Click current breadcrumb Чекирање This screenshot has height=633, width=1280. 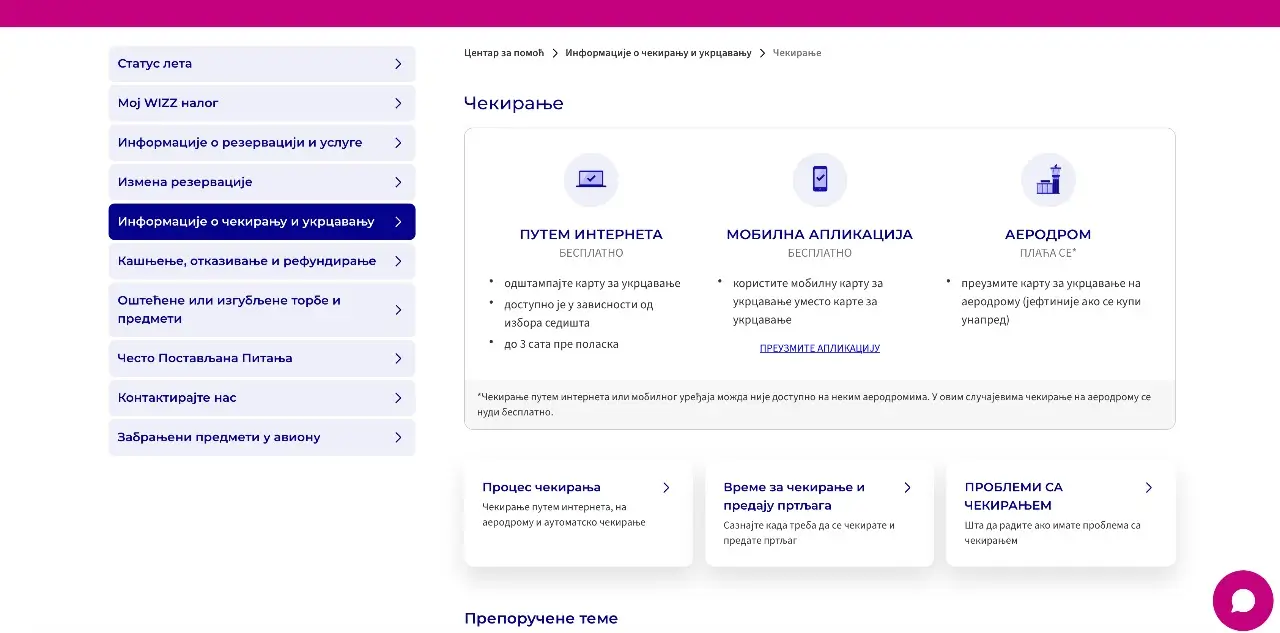coord(797,53)
